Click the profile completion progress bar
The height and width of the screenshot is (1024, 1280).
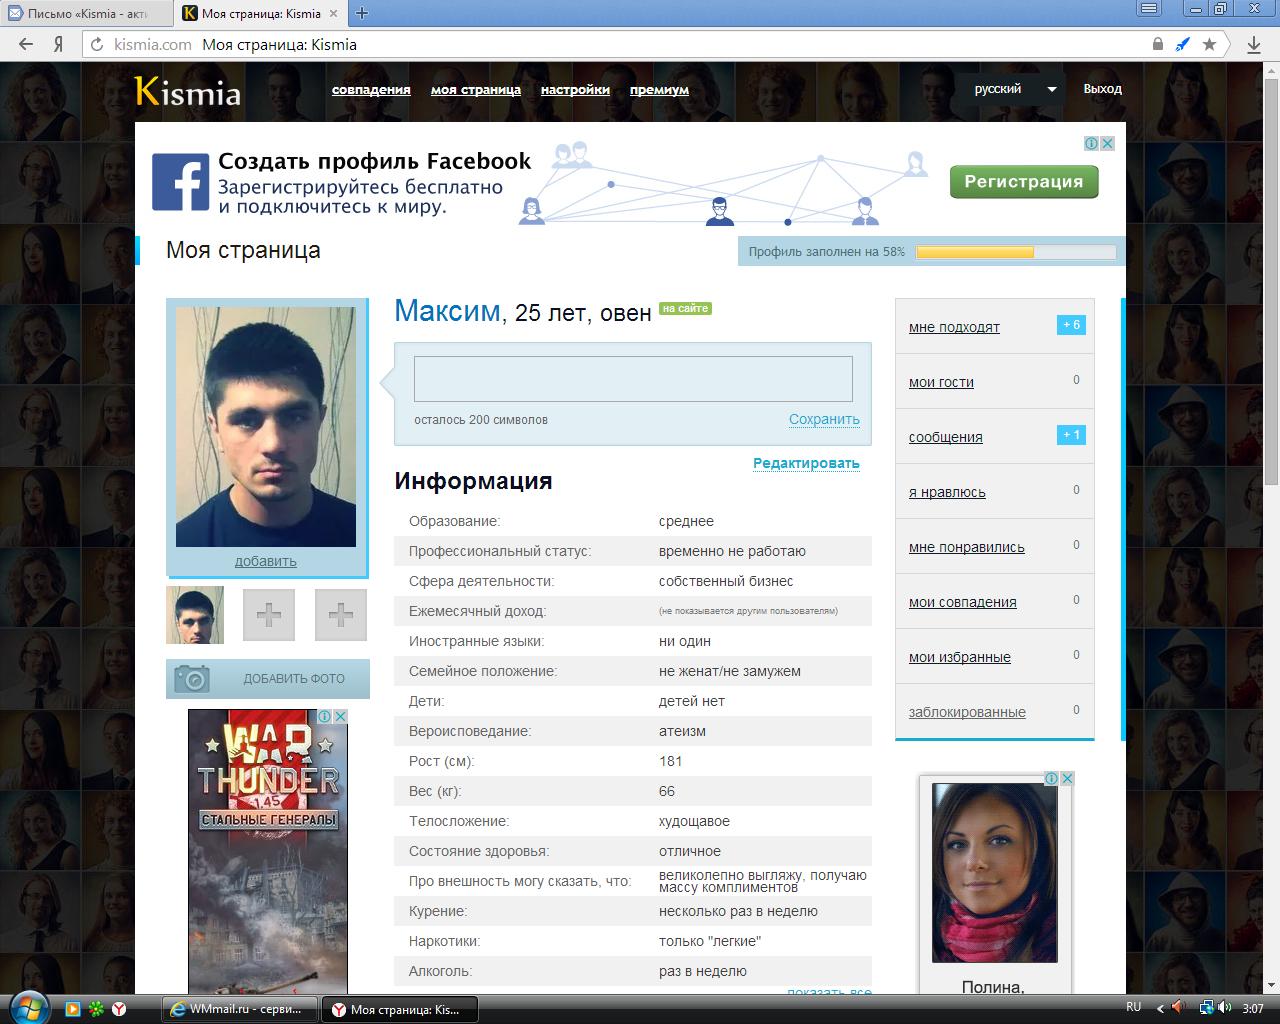coord(1016,252)
